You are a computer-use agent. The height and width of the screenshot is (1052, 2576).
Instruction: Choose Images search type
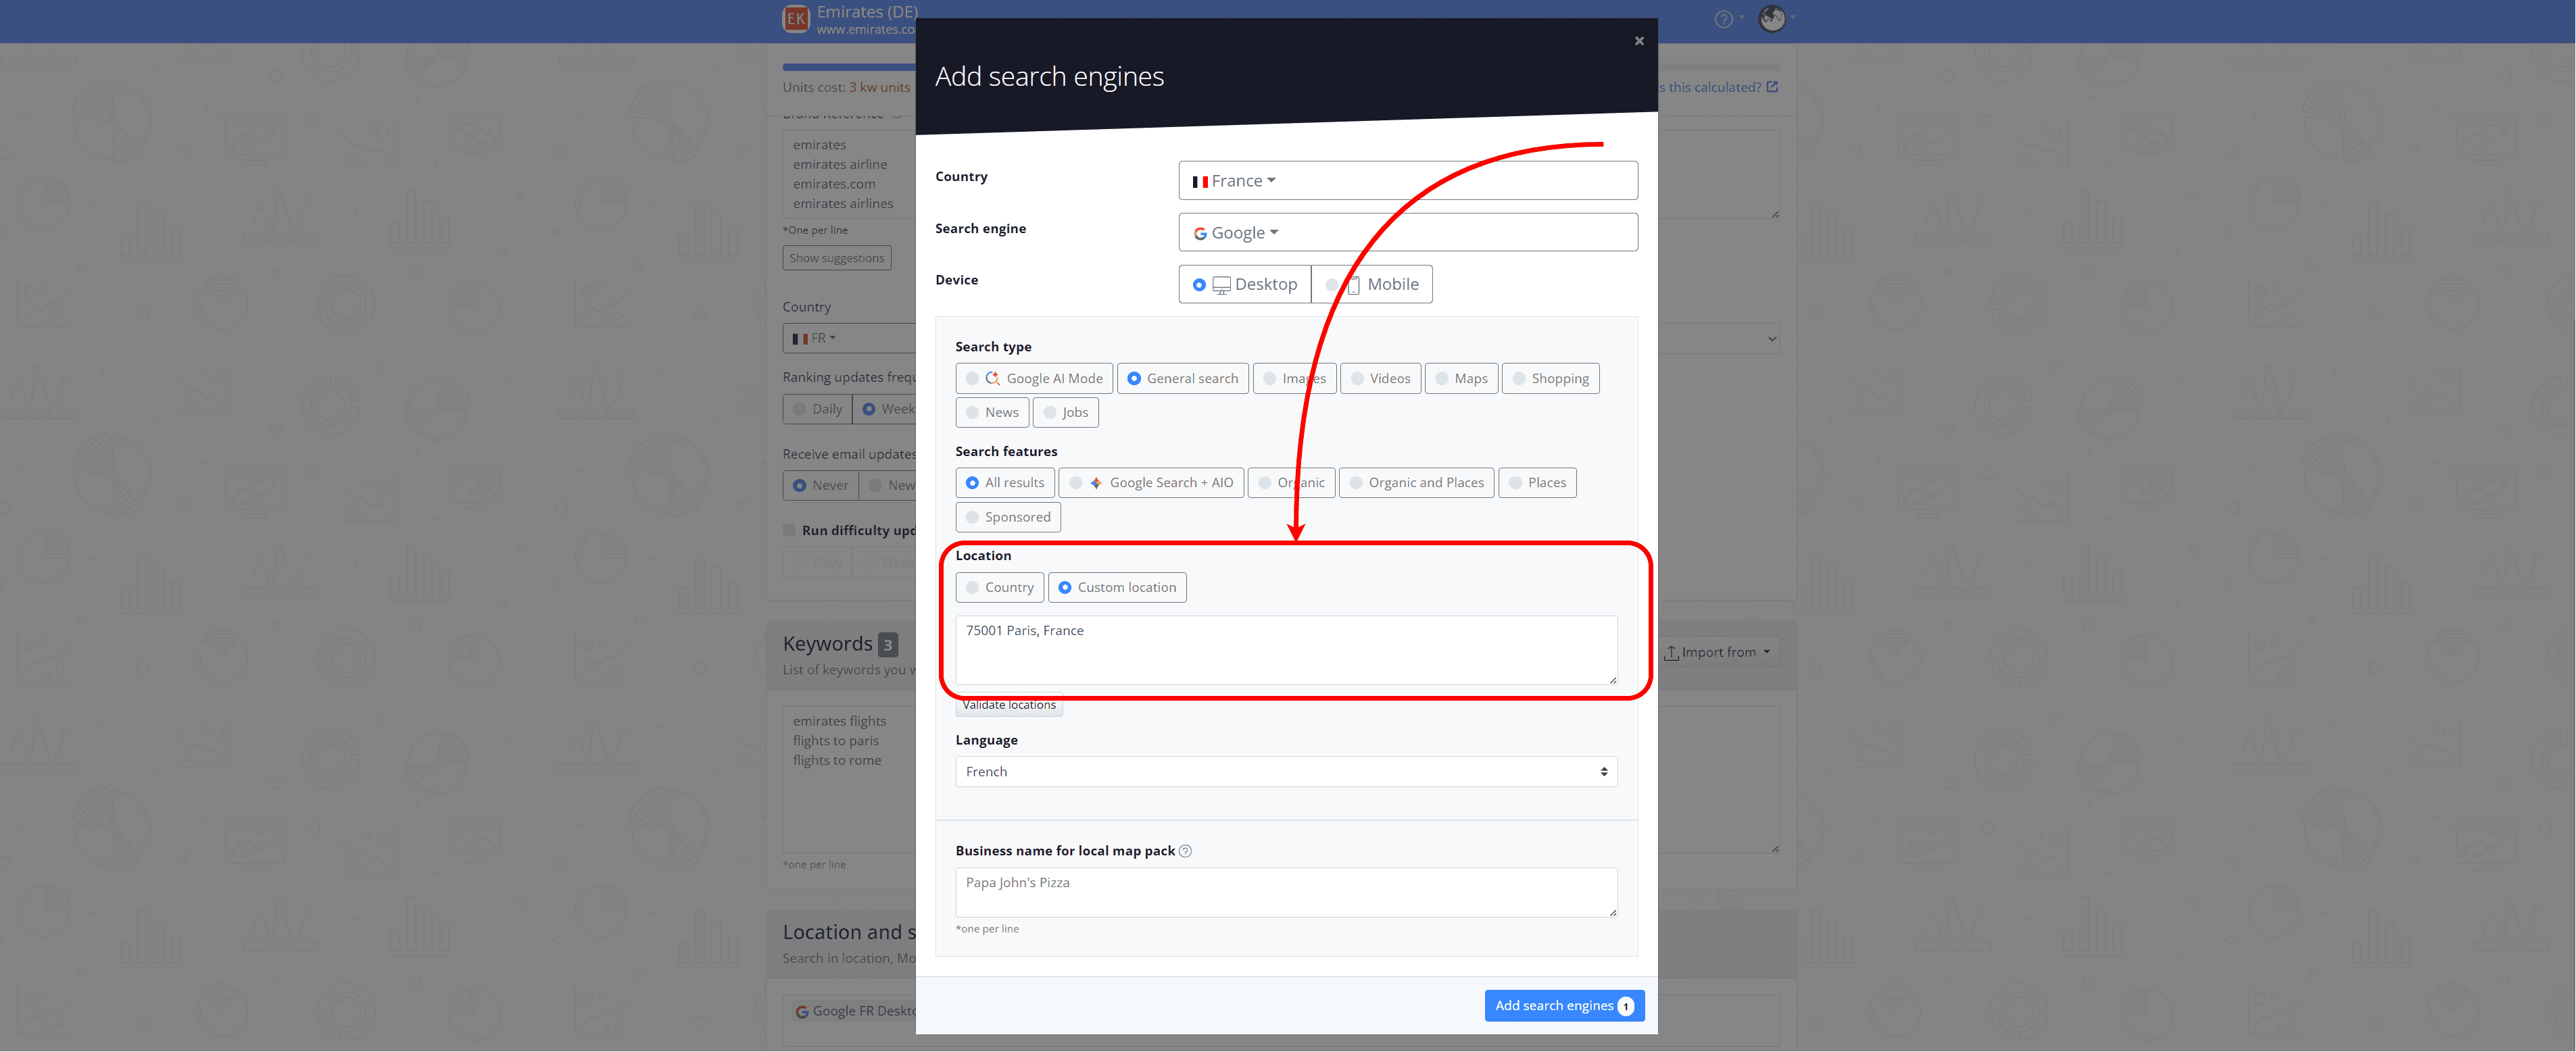coord(1295,379)
